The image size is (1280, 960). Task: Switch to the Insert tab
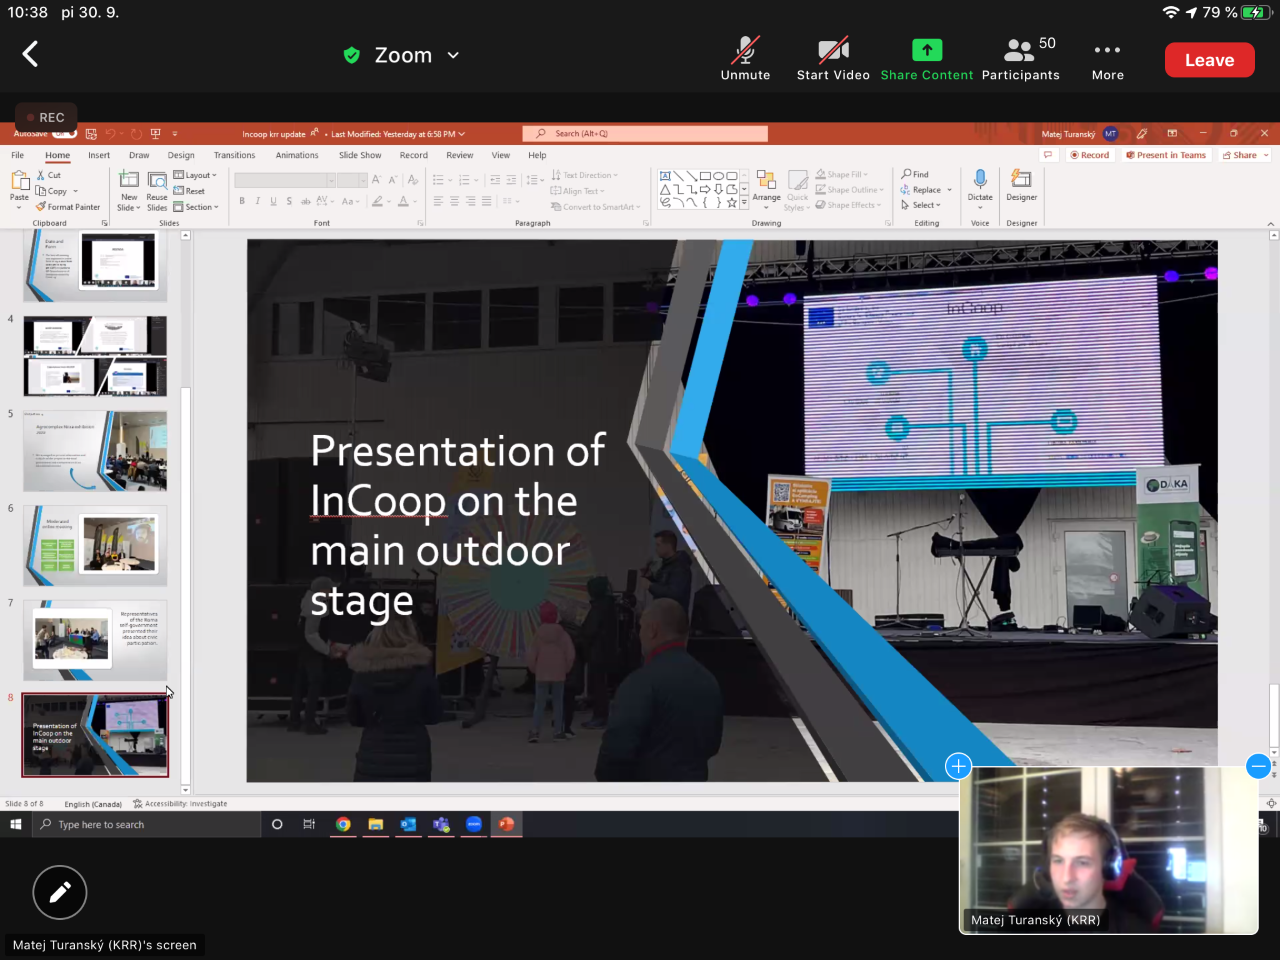click(x=99, y=155)
